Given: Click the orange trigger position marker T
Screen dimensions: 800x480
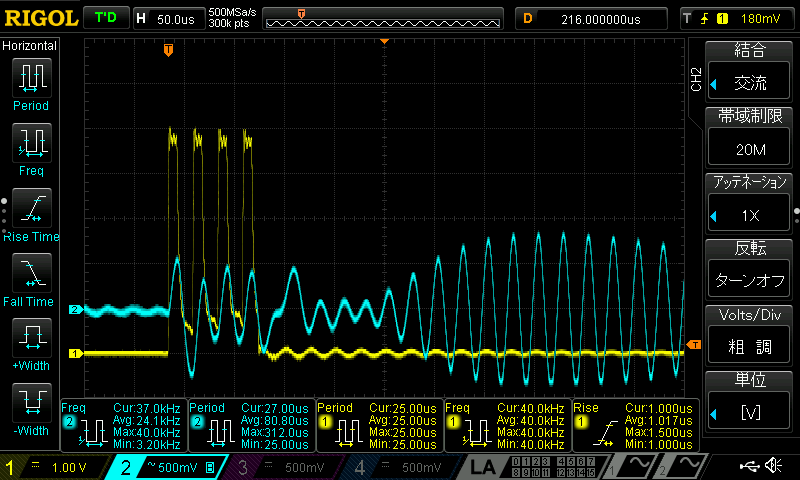Looking at the screenshot, I should click(x=168, y=49).
